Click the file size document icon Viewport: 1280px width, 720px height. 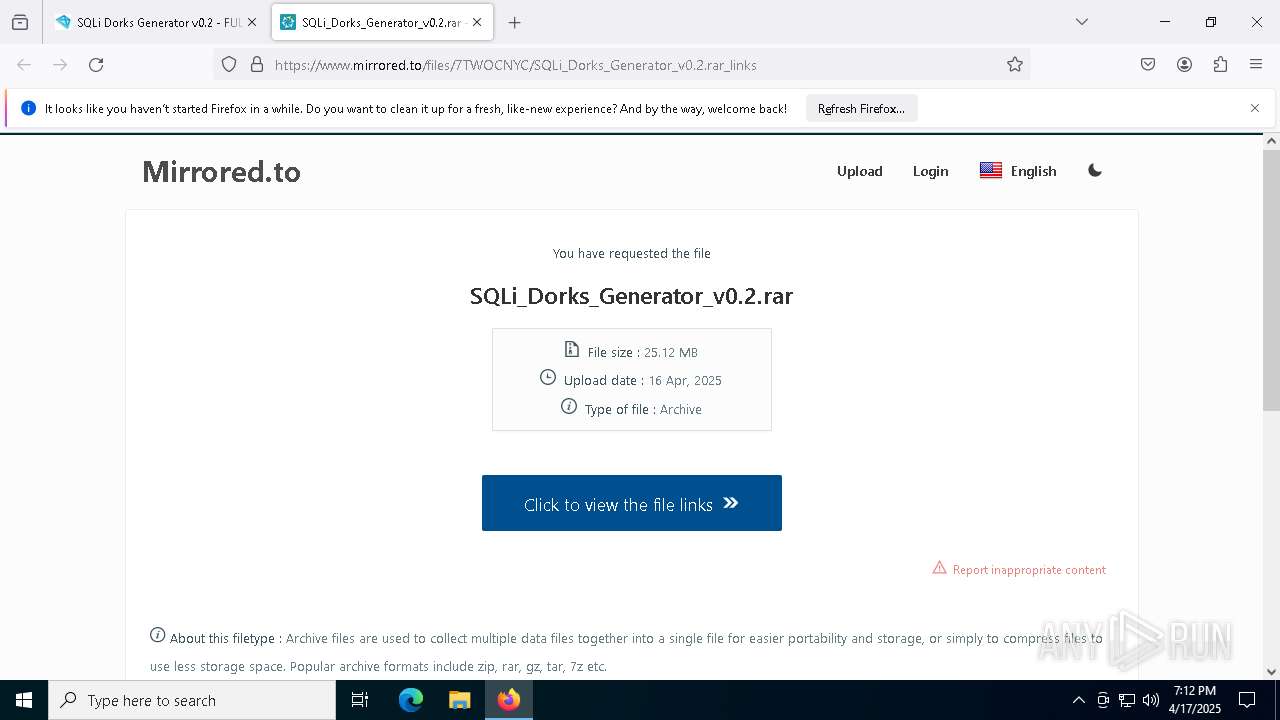click(x=571, y=349)
